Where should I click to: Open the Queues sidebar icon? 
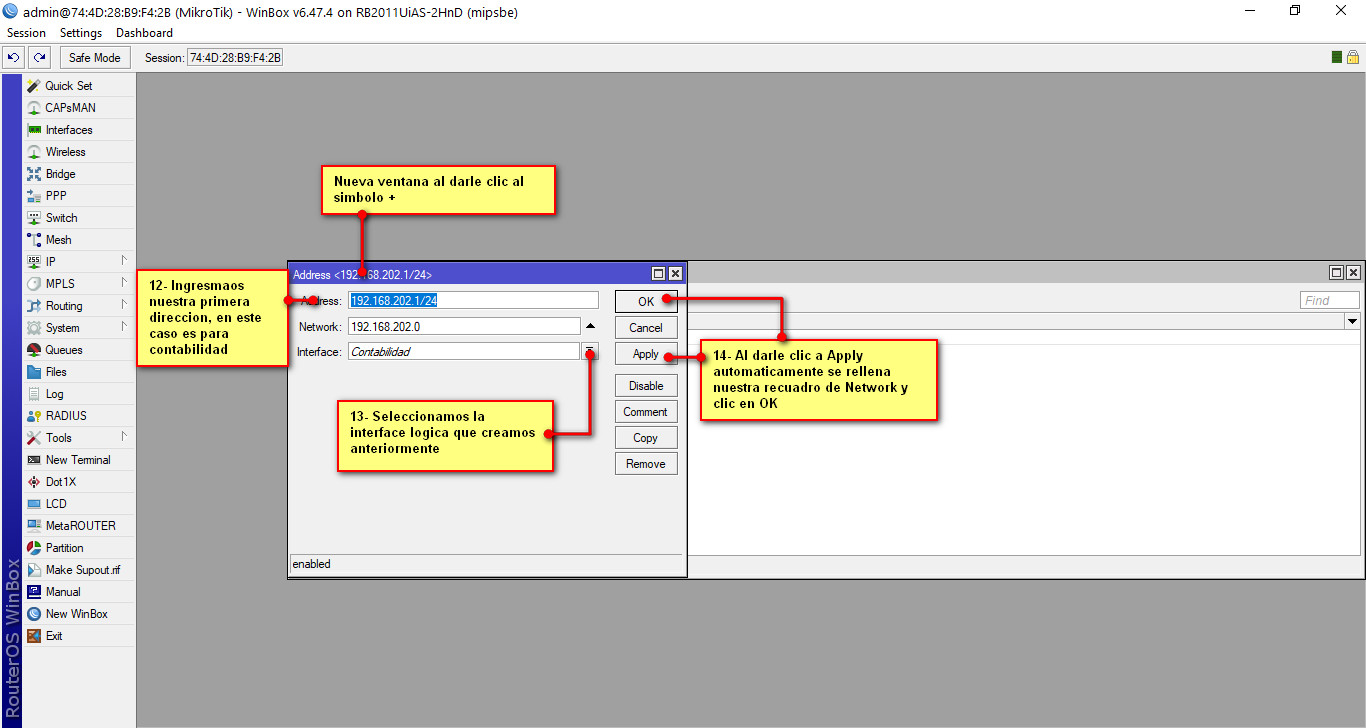pos(34,350)
